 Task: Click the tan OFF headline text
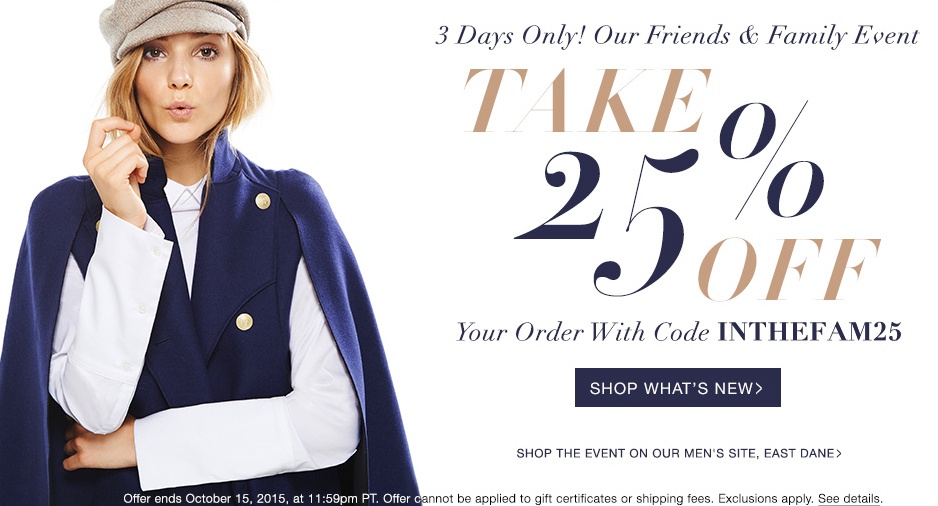(788, 269)
